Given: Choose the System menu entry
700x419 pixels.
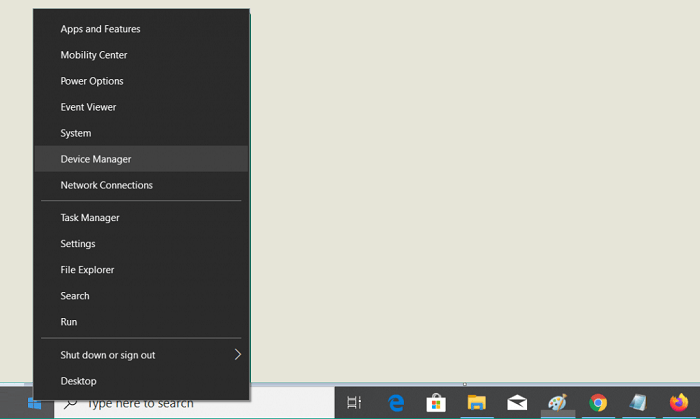Looking at the screenshot, I should 141,133.
